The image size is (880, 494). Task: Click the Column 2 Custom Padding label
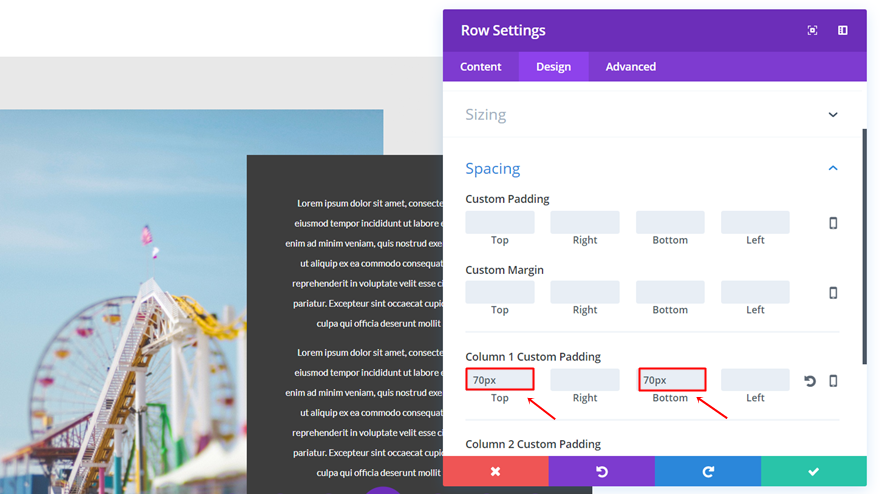(533, 444)
